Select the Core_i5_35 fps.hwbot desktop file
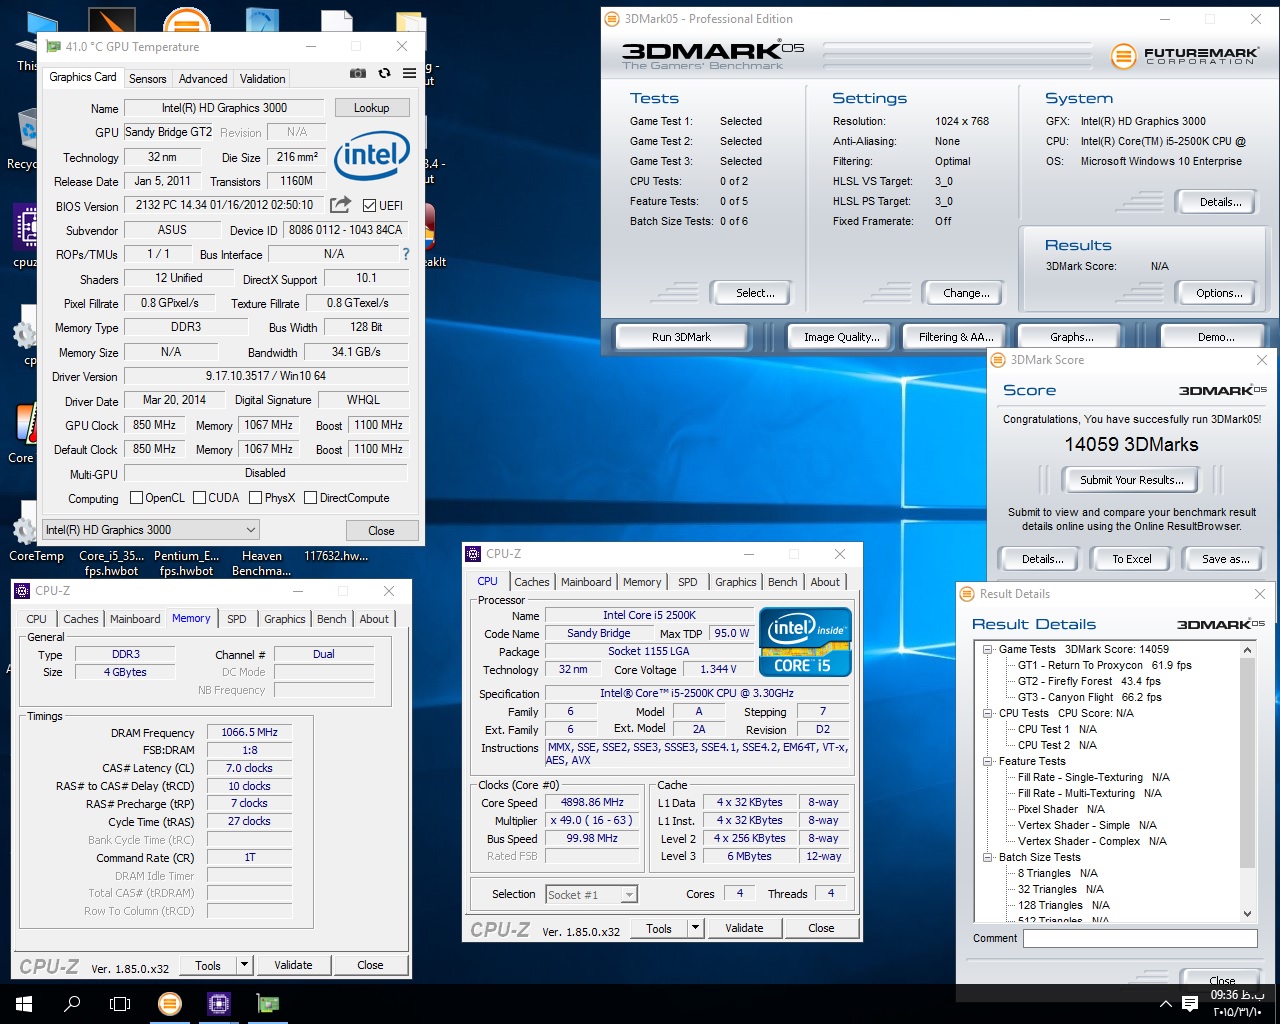The width and height of the screenshot is (1280, 1024). point(111,563)
